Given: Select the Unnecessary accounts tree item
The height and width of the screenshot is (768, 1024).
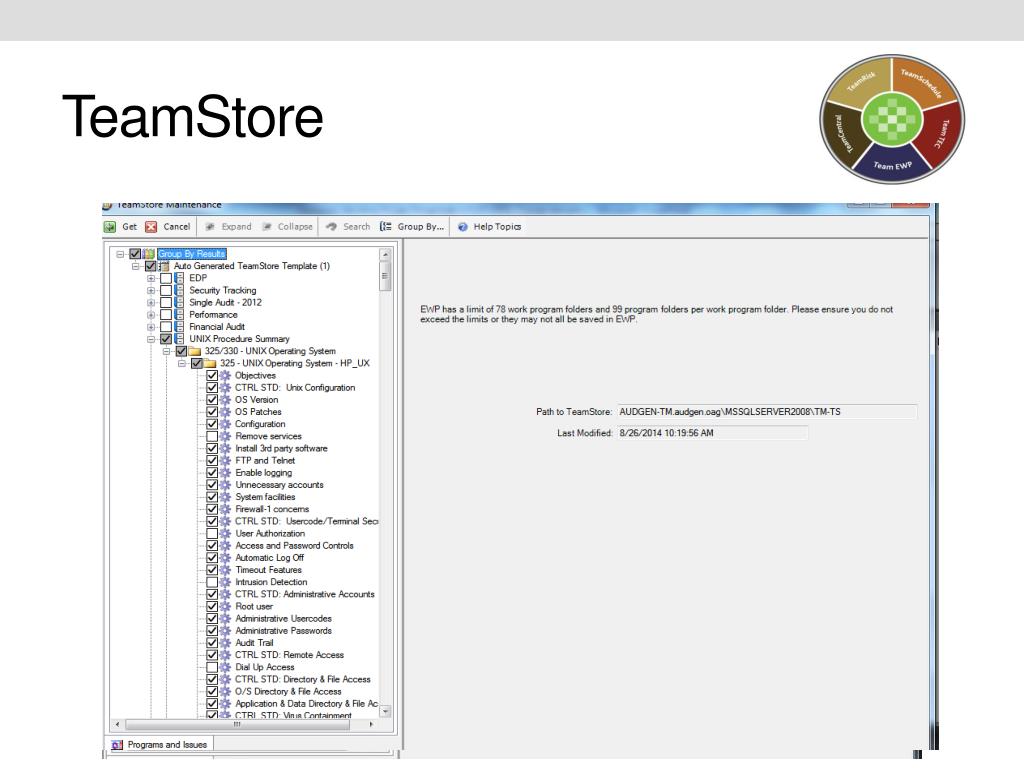Looking at the screenshot, I should [279, 485].
